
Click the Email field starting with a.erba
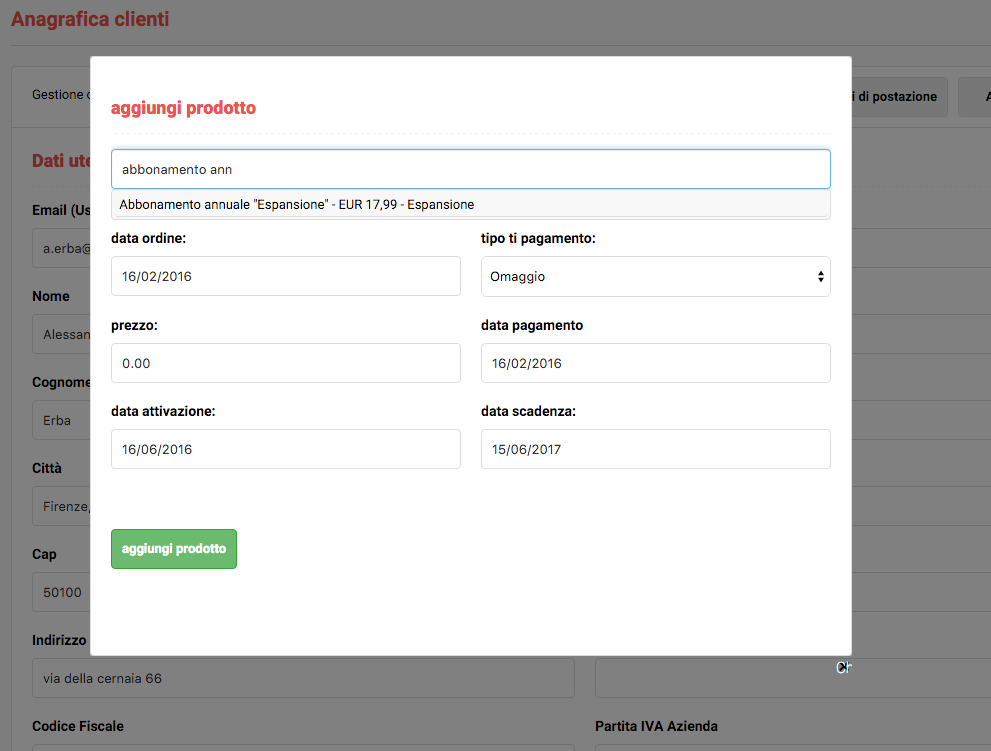point(60,248)
